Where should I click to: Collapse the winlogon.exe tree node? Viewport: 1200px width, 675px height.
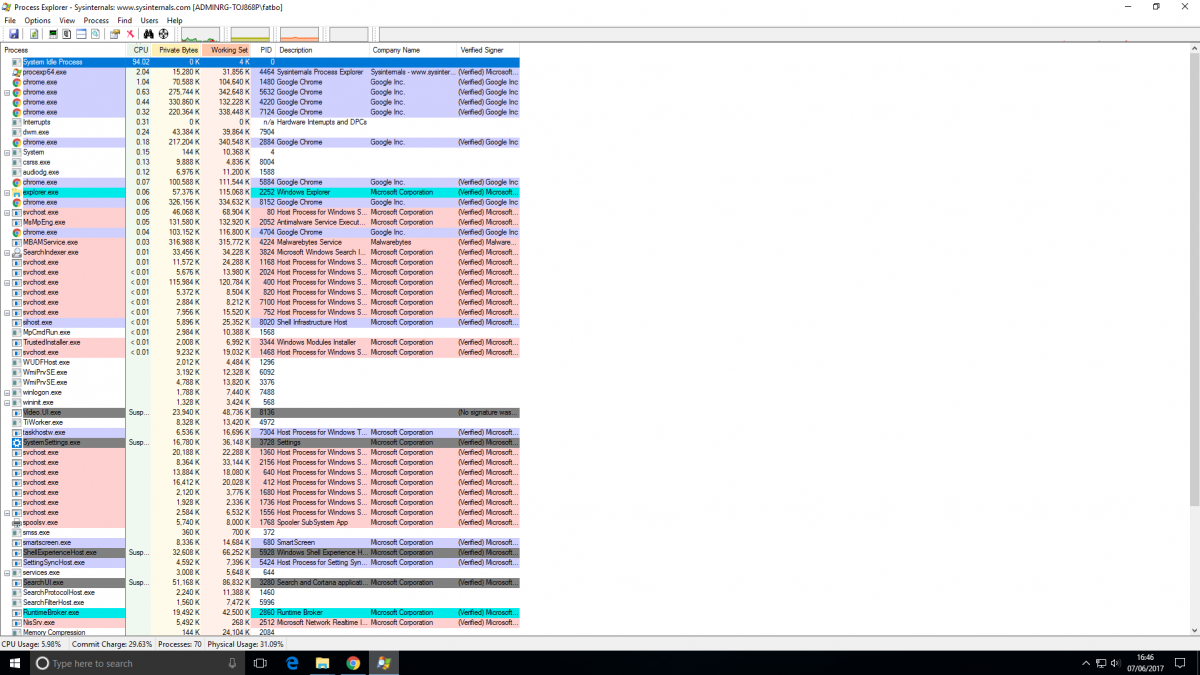click(7, 392)
